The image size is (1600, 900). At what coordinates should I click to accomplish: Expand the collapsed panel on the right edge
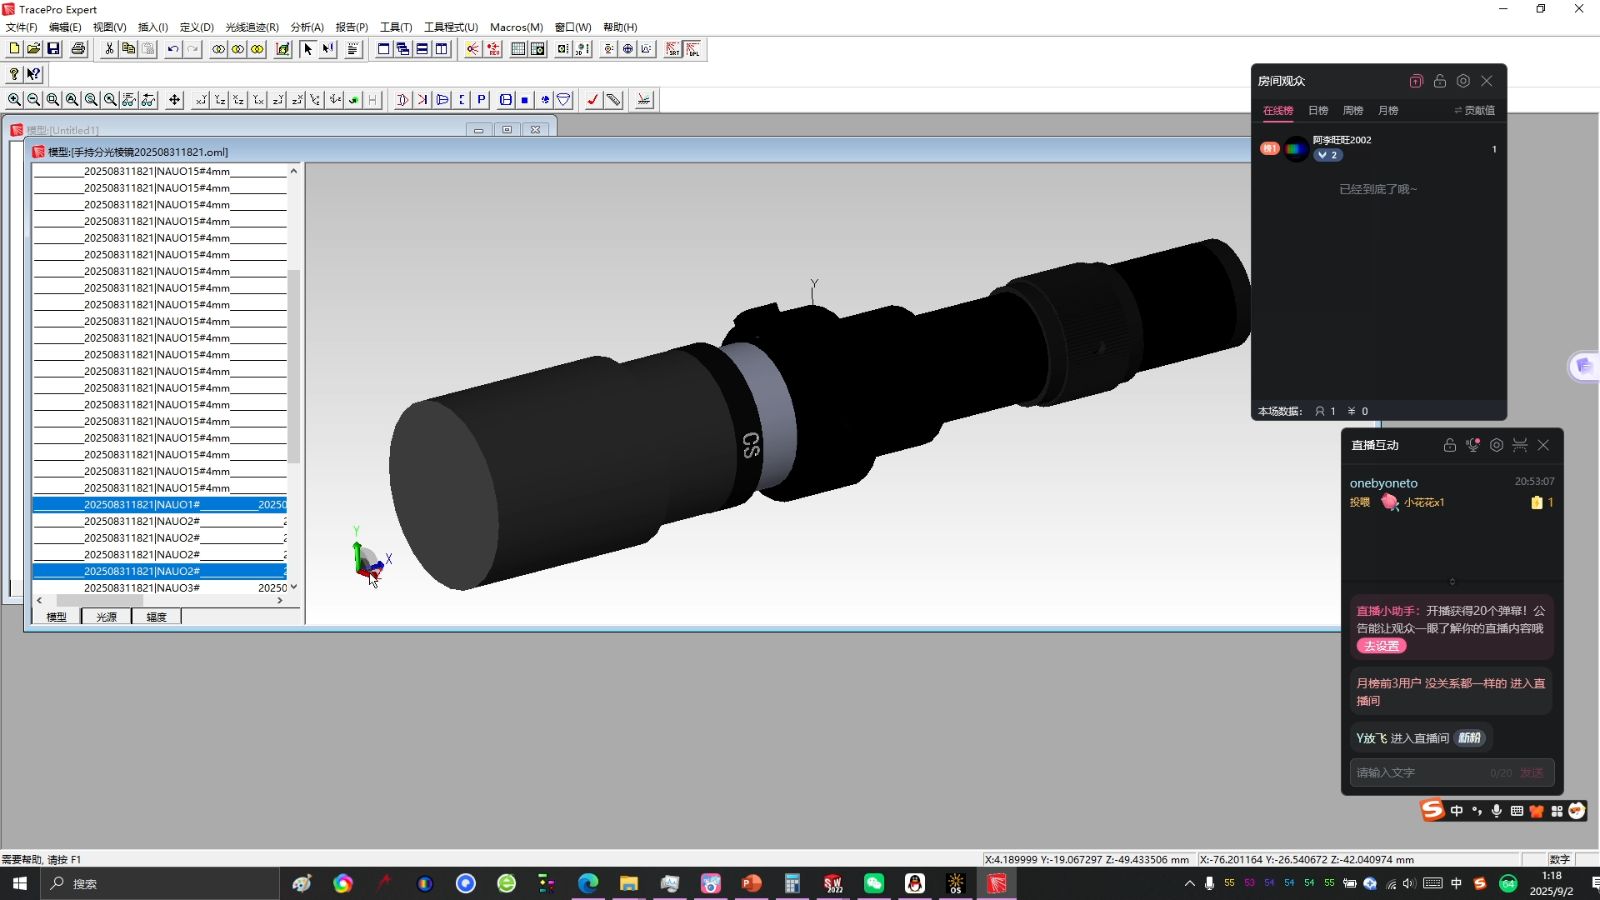click(1584, 366)
